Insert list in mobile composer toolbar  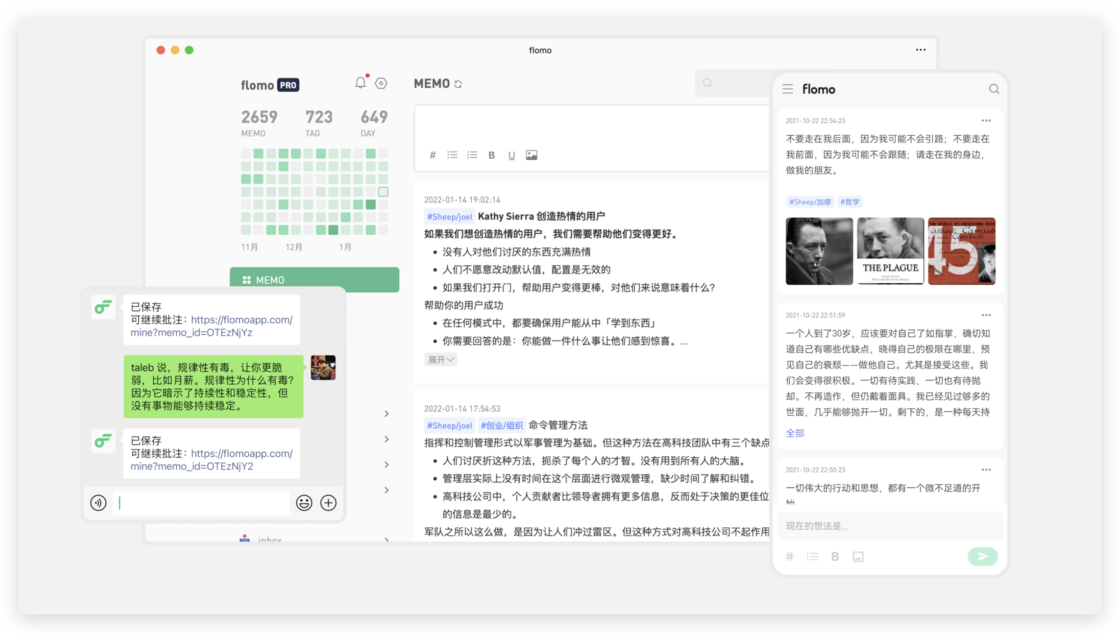812,557
